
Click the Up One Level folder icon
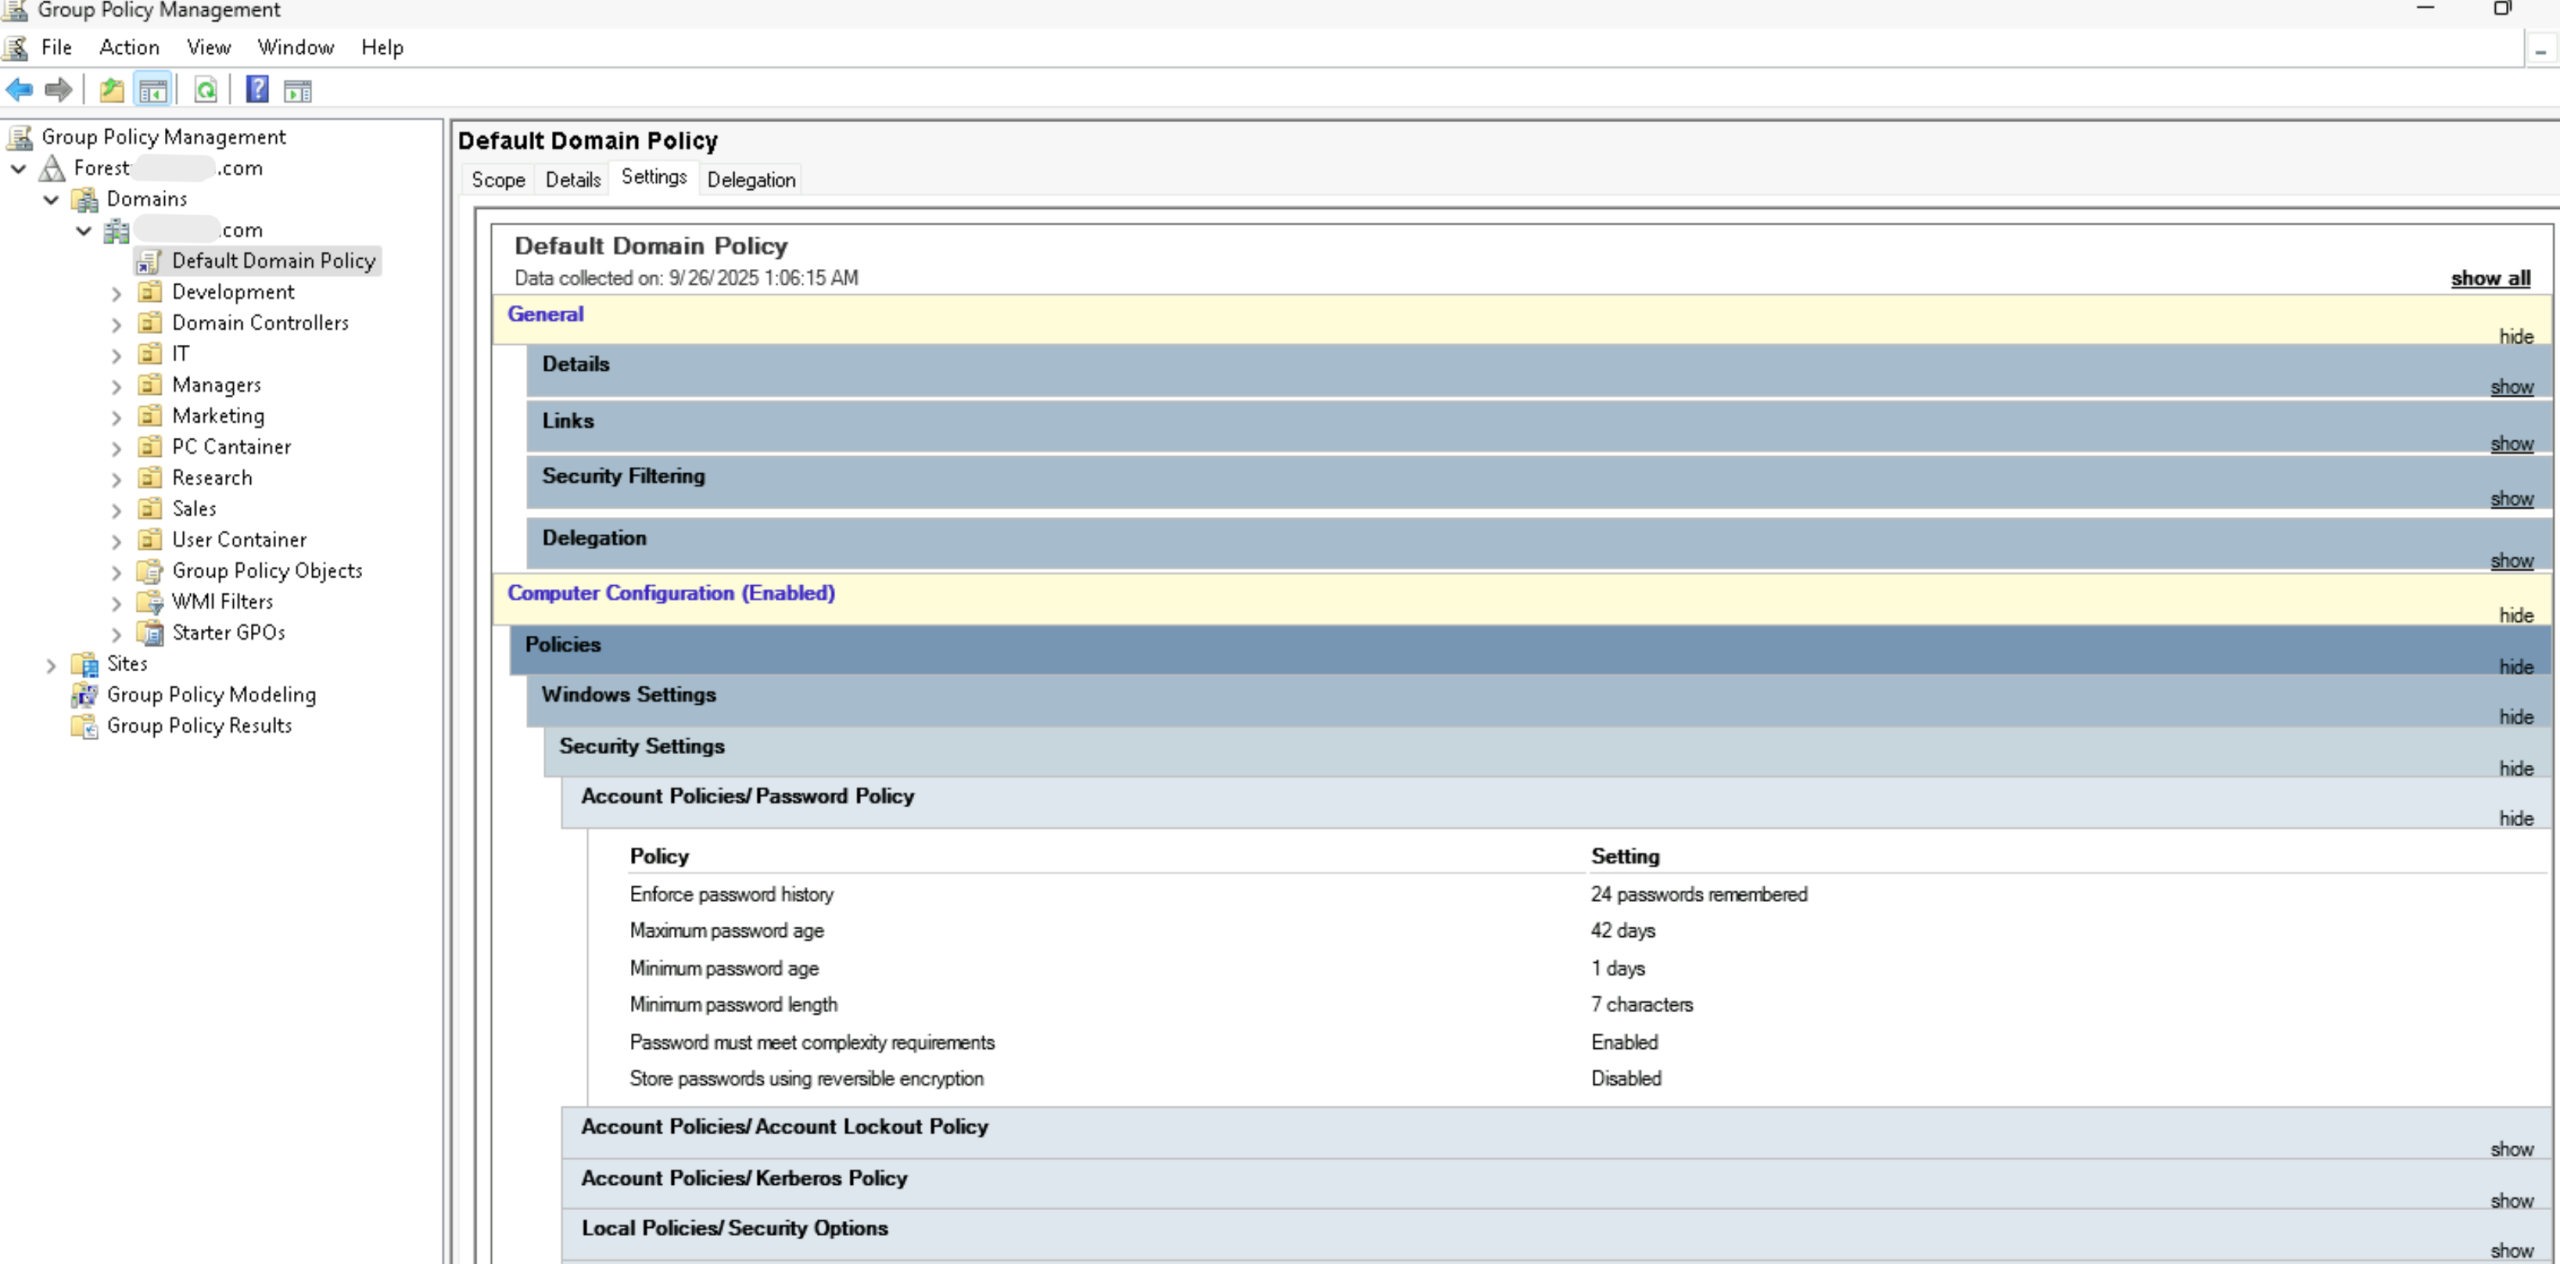pyautogui.click(x=111, y=90)
